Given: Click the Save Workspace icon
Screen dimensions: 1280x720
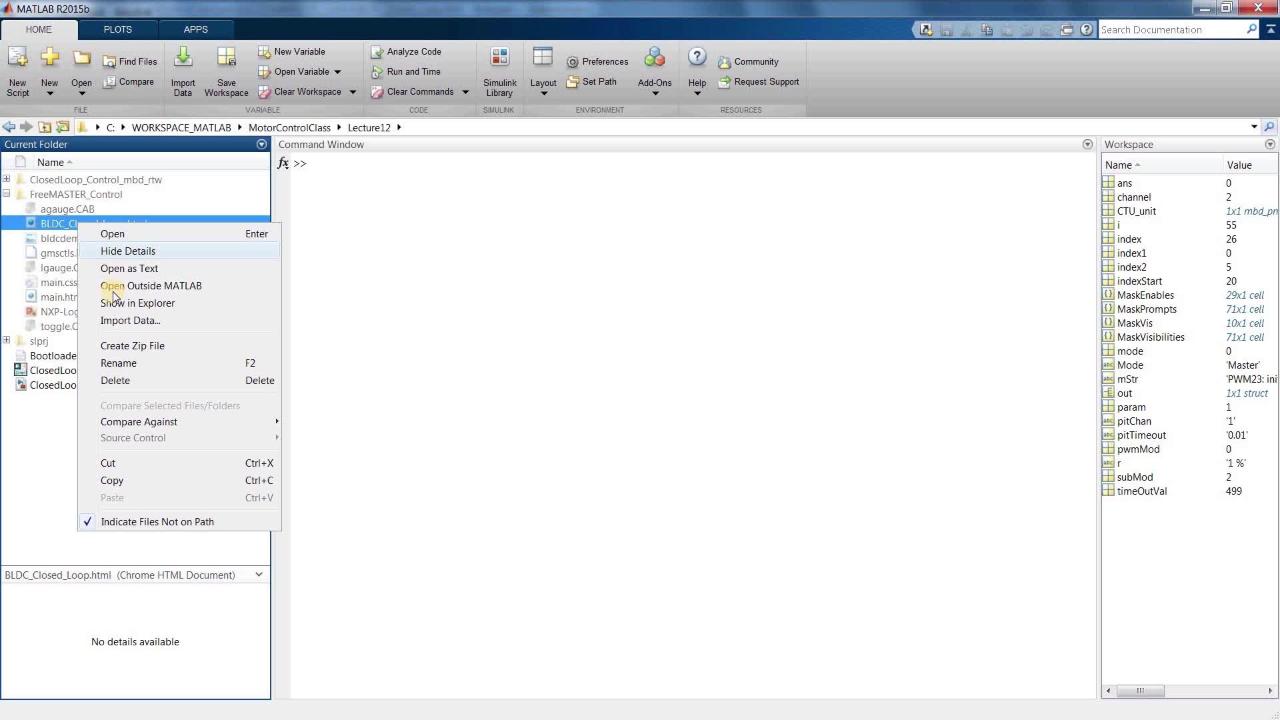Looking at the screenshot, I should pyautogui.click(x=226, y=60).
